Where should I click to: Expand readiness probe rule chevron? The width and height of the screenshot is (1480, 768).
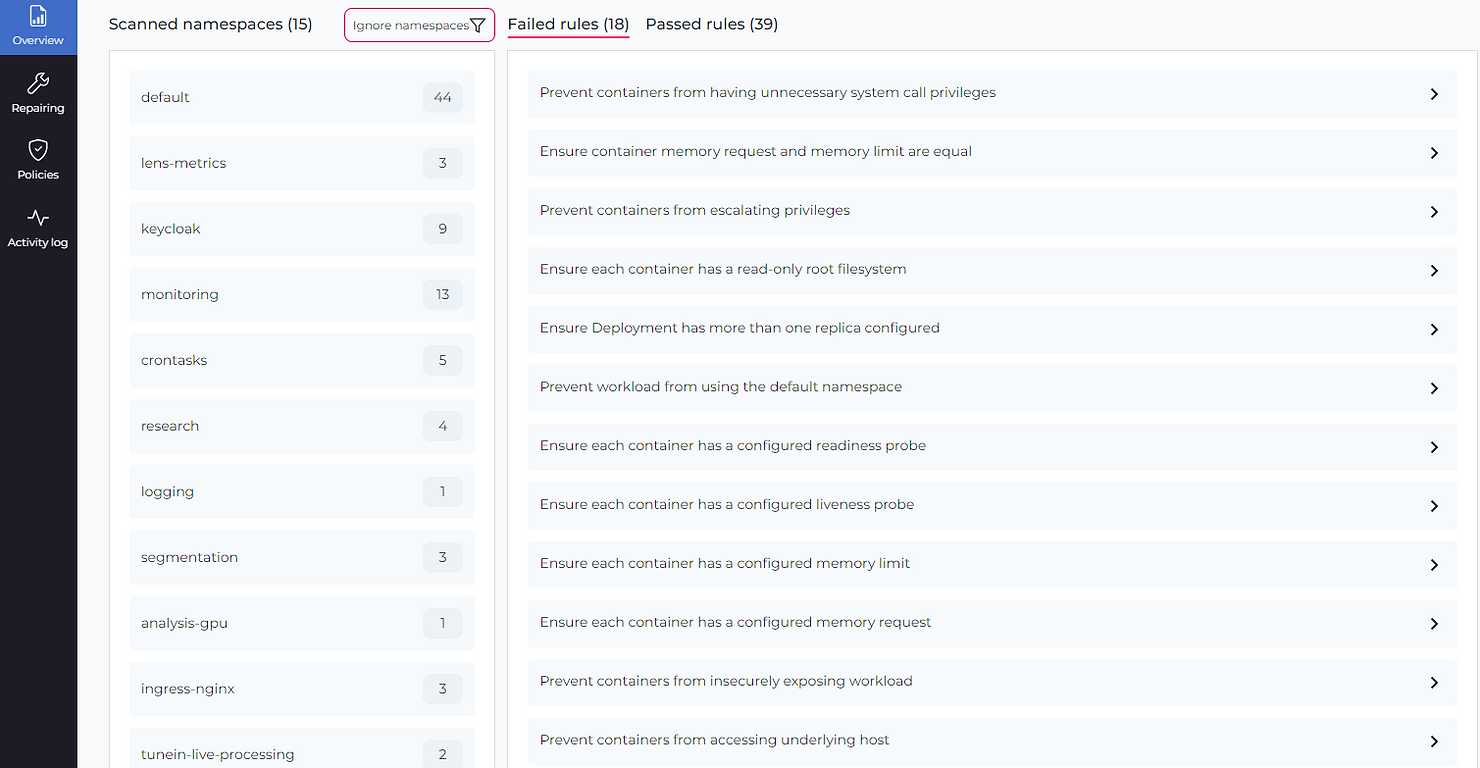tap(1434, 446)
